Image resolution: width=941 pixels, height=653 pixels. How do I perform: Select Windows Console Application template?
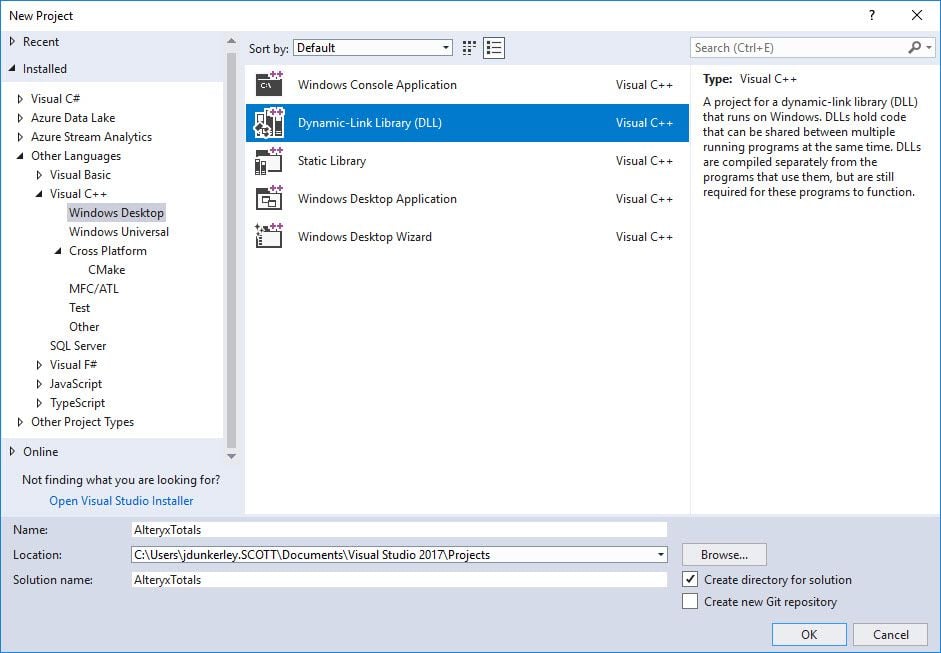467,85
